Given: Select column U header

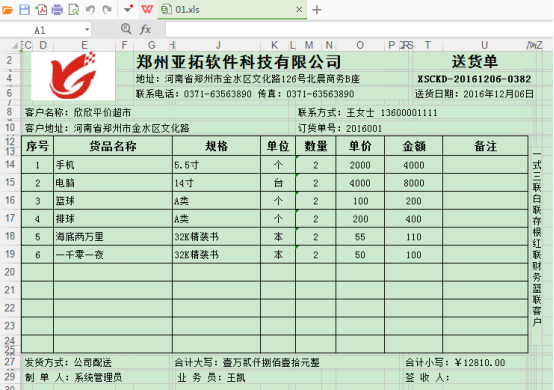Looking at the screenshot, I should [484, 45].
